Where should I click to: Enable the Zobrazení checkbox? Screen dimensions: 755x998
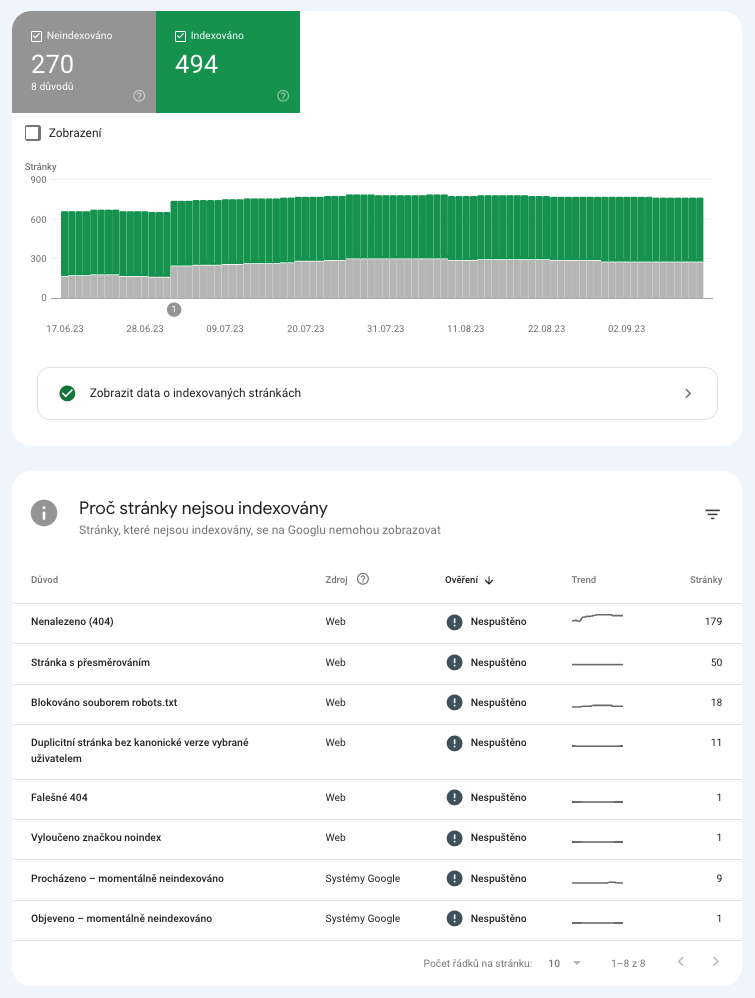pyautogui.click(x=32, y=133)
